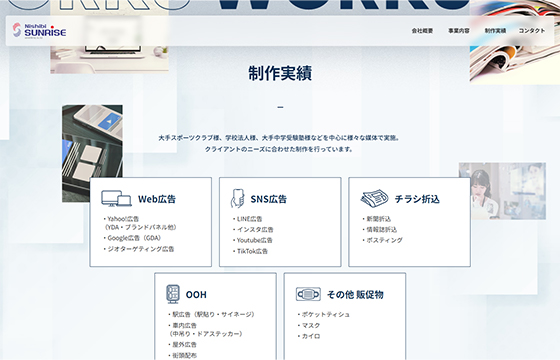The height and width of the screenshot is (360, 560).
Task: Select the チラシ折込 card heading
Action: click(x=417, y=199)
